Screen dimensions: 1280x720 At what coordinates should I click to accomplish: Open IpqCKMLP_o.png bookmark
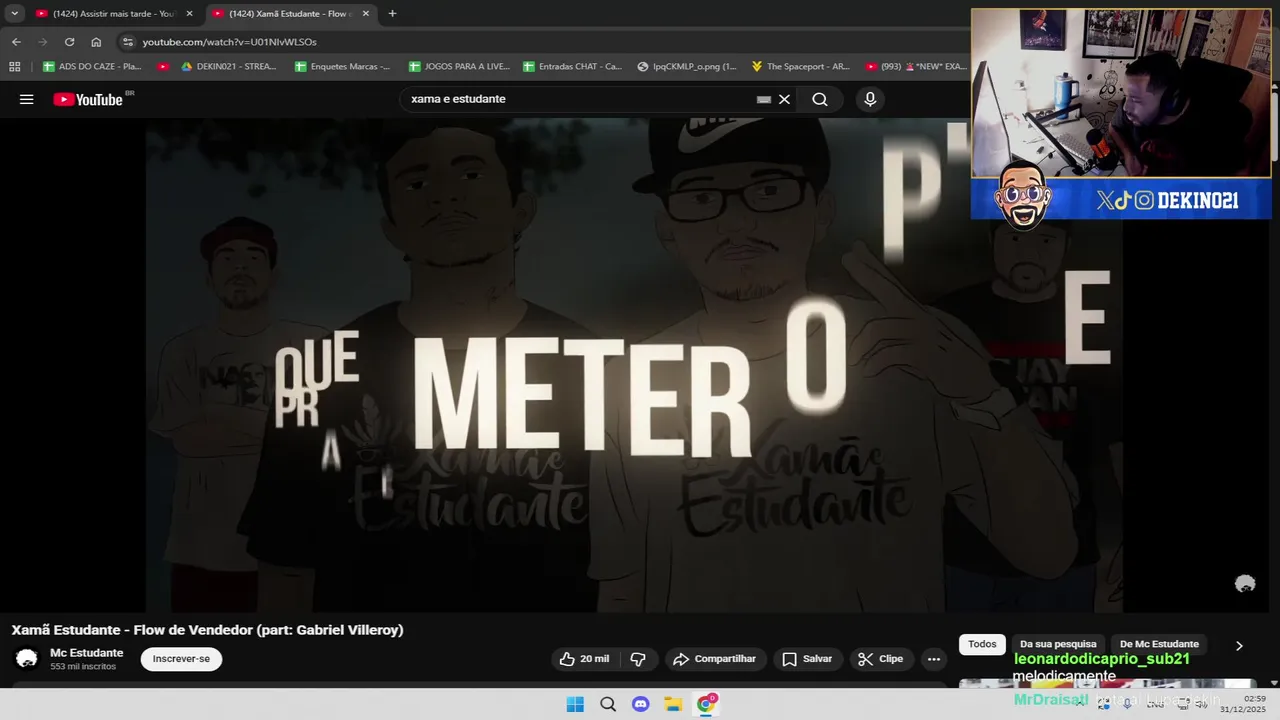[x=686, y=67]
